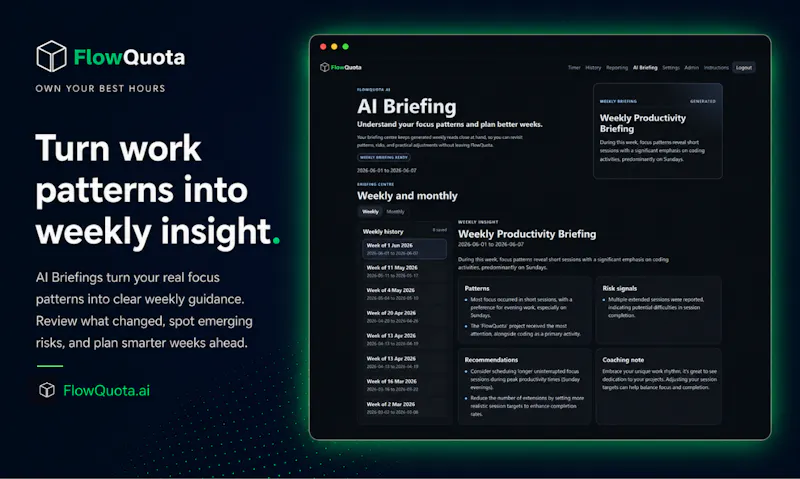
Task: Click the GENERATED status label
Action: click(703, 102)
